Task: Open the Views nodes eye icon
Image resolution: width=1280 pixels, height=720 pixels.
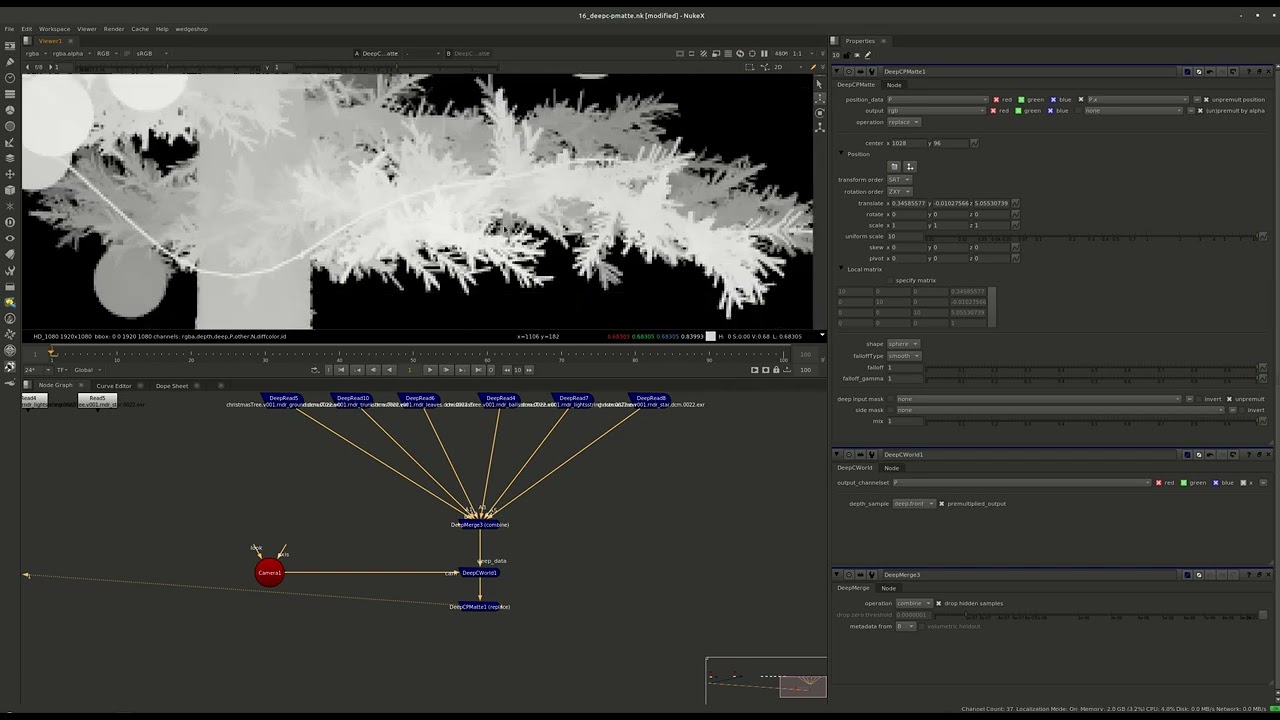Action: [10, 238]
